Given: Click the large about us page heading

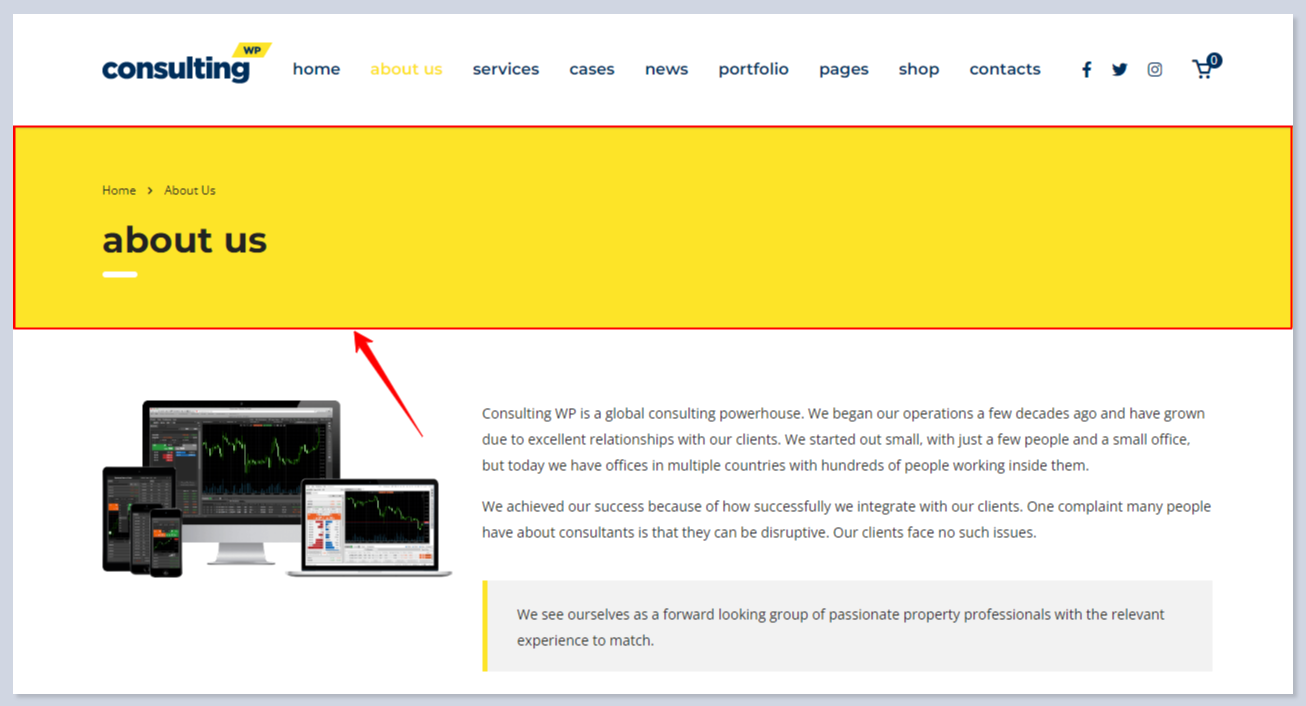Looking at the screenshot, I should point(185,240).
